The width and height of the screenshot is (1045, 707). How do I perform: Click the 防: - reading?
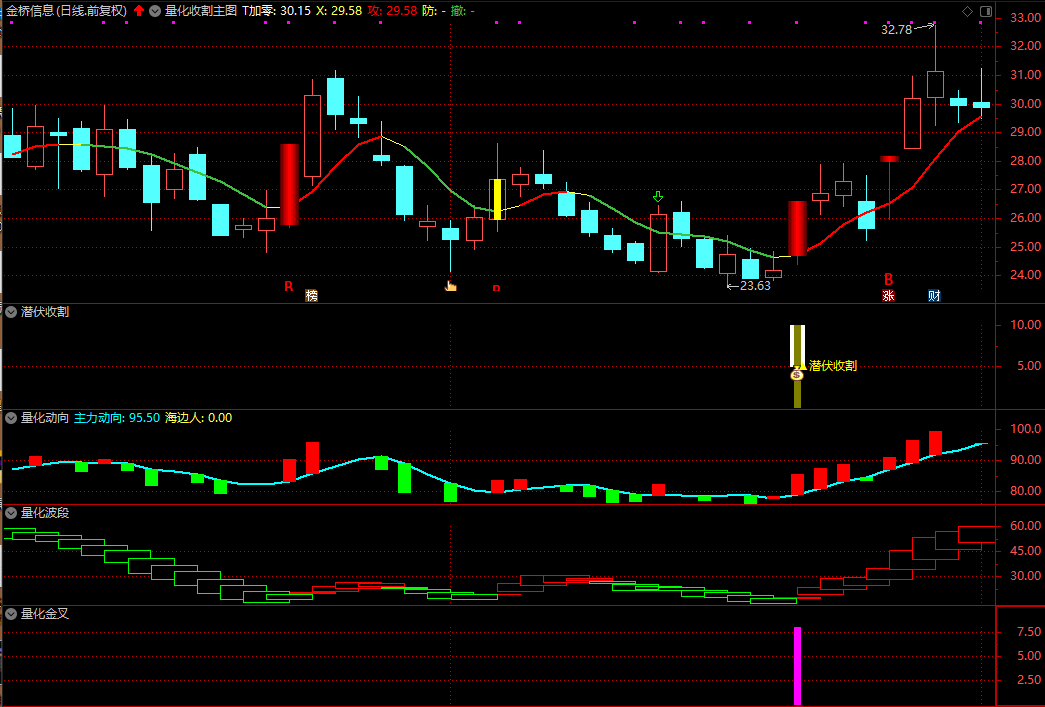[x=434, y=11]
